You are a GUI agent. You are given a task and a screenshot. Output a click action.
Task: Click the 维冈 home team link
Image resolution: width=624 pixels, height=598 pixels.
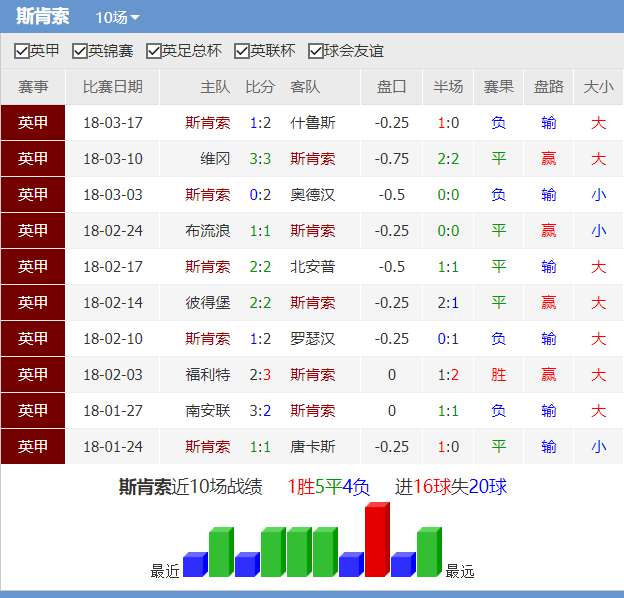coord(215,159)
